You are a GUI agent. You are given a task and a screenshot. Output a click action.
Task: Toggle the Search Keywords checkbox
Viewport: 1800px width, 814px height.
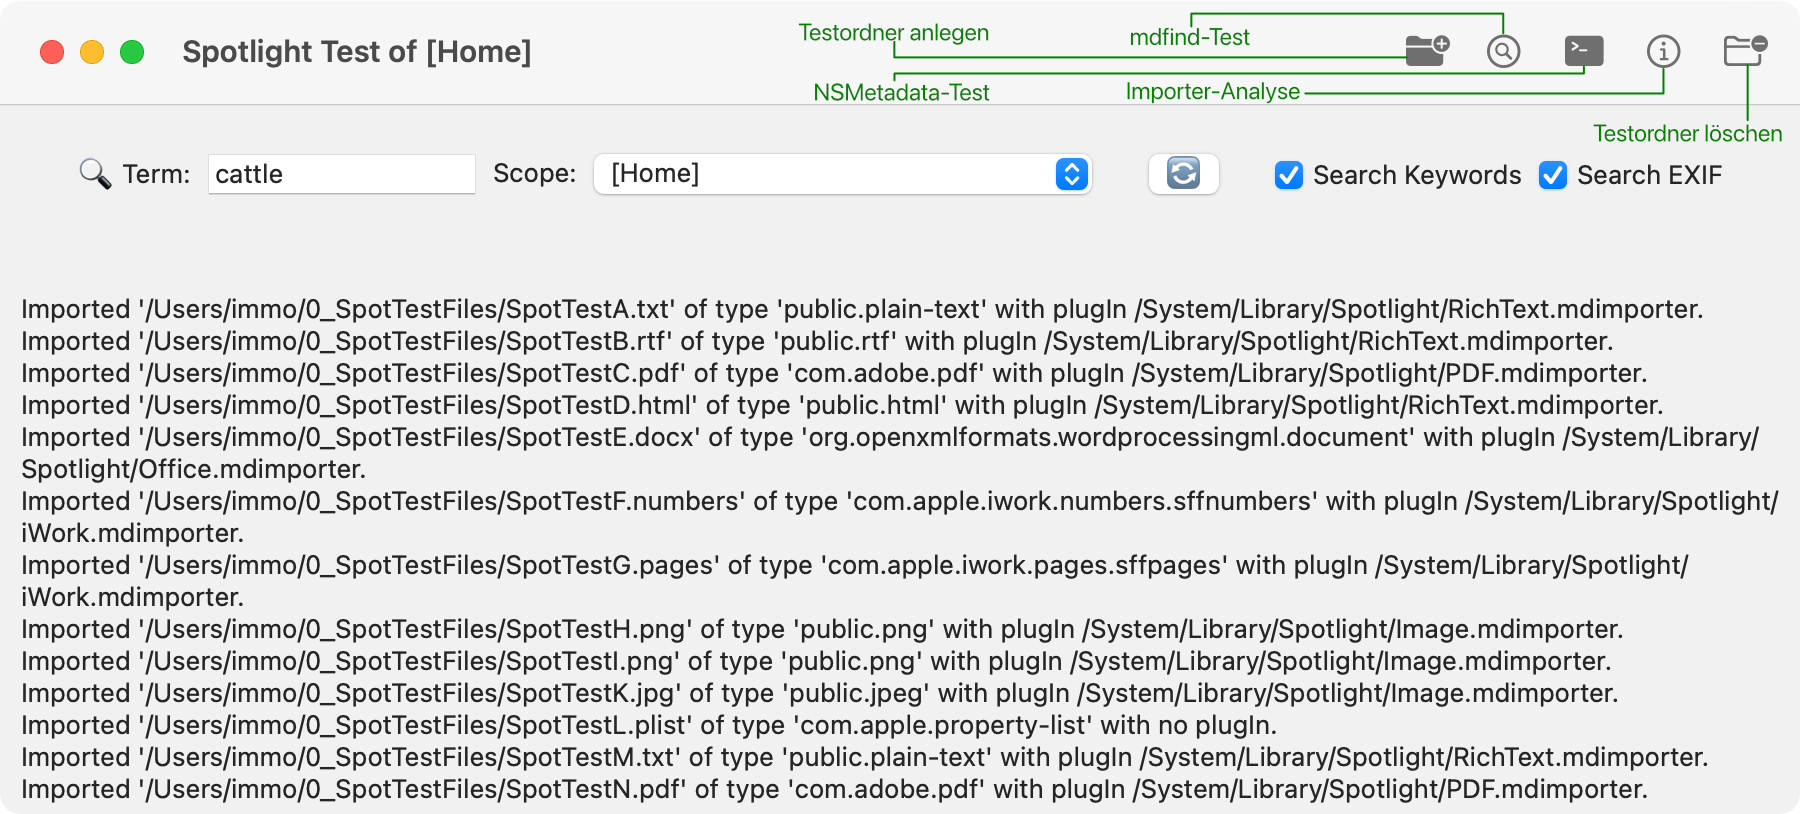[1289, 175]
